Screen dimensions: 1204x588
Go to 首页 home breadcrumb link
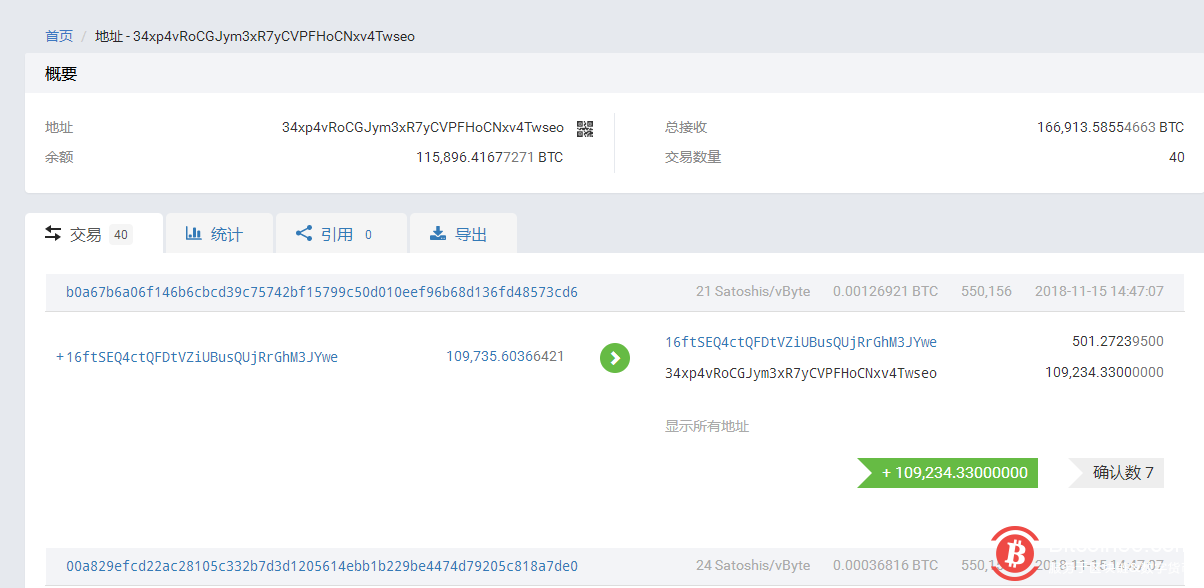click(59, 36)
